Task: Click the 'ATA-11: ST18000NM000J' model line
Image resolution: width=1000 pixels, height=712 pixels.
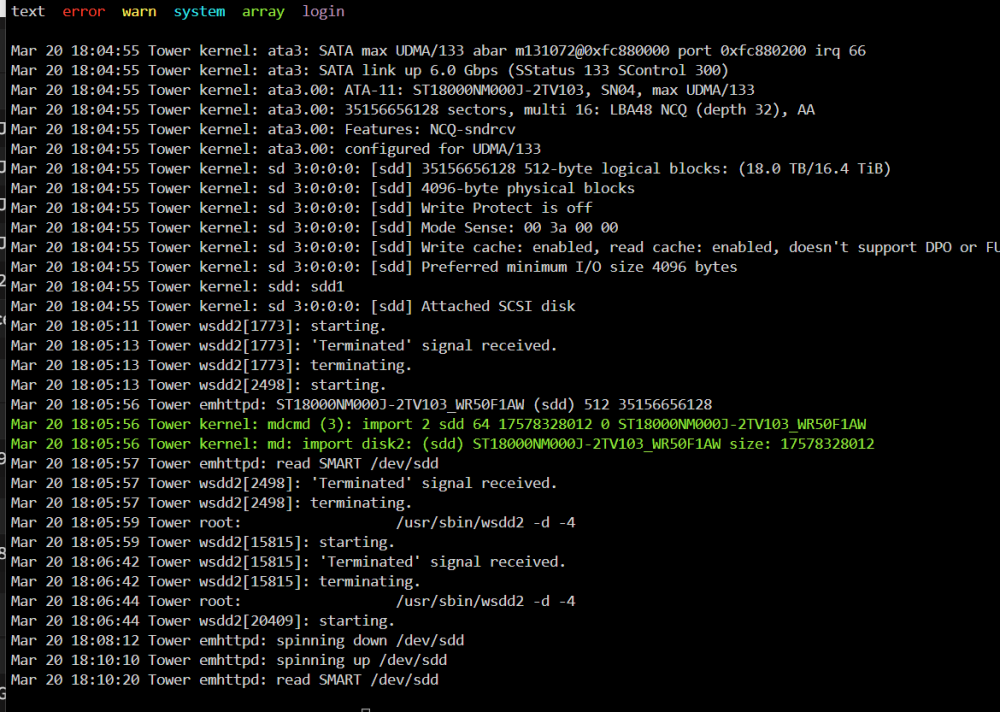Action: (x=383, y=90)
